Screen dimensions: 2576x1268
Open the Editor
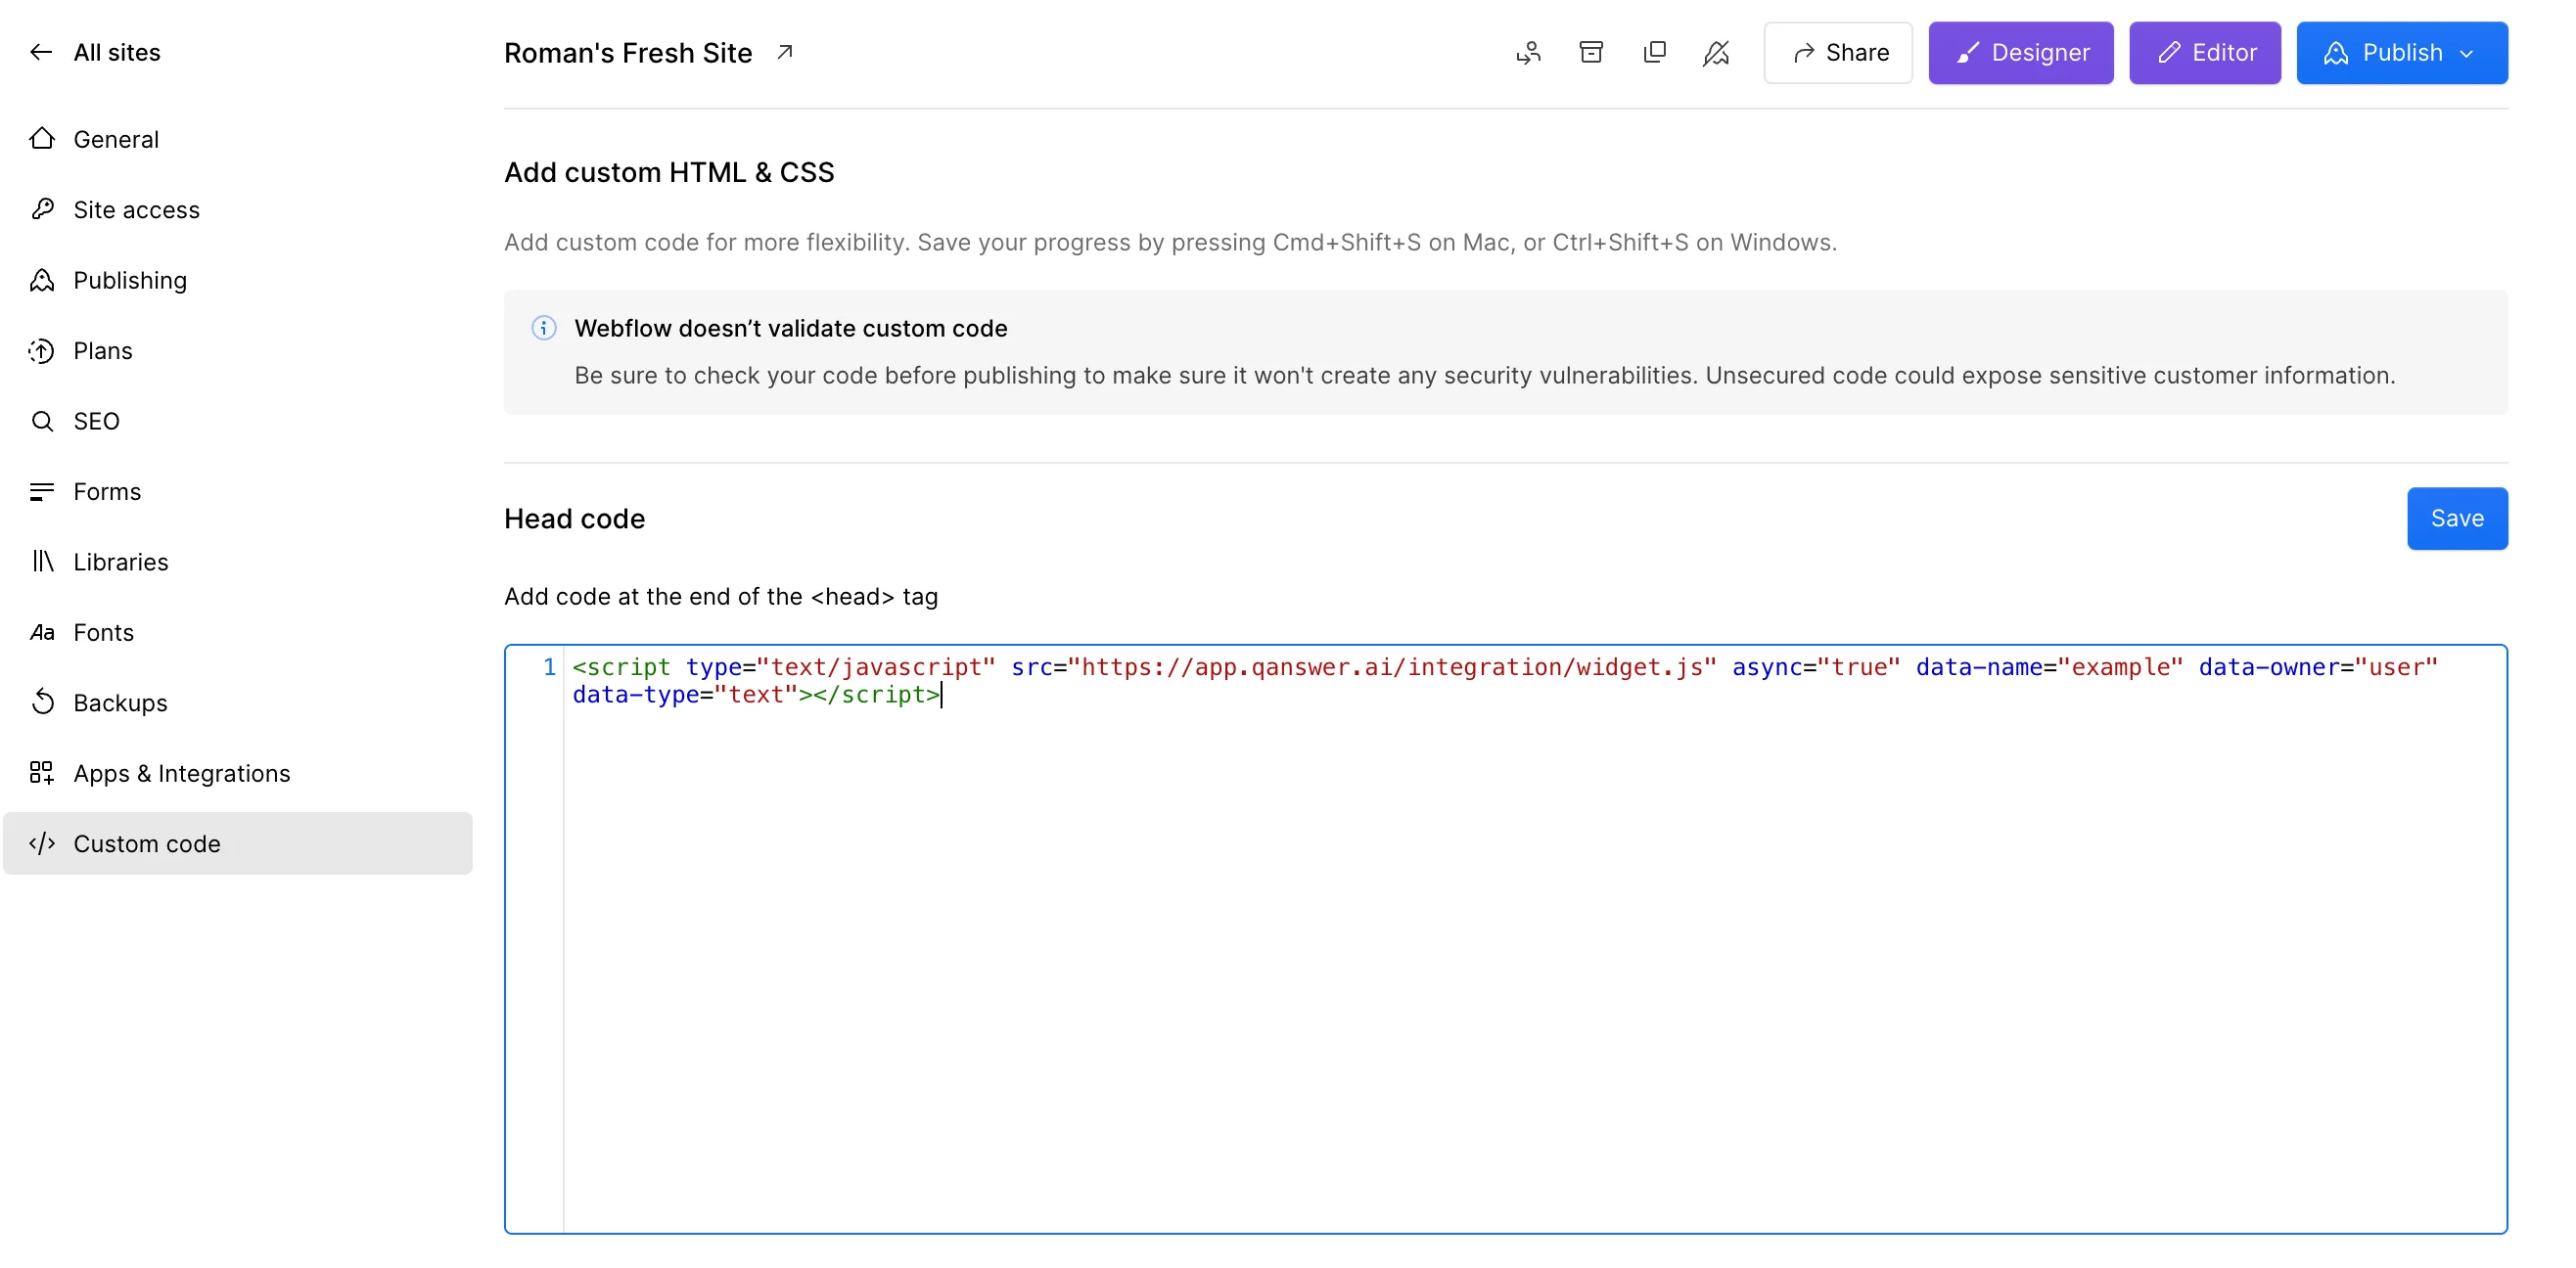tap(2204, 52)
